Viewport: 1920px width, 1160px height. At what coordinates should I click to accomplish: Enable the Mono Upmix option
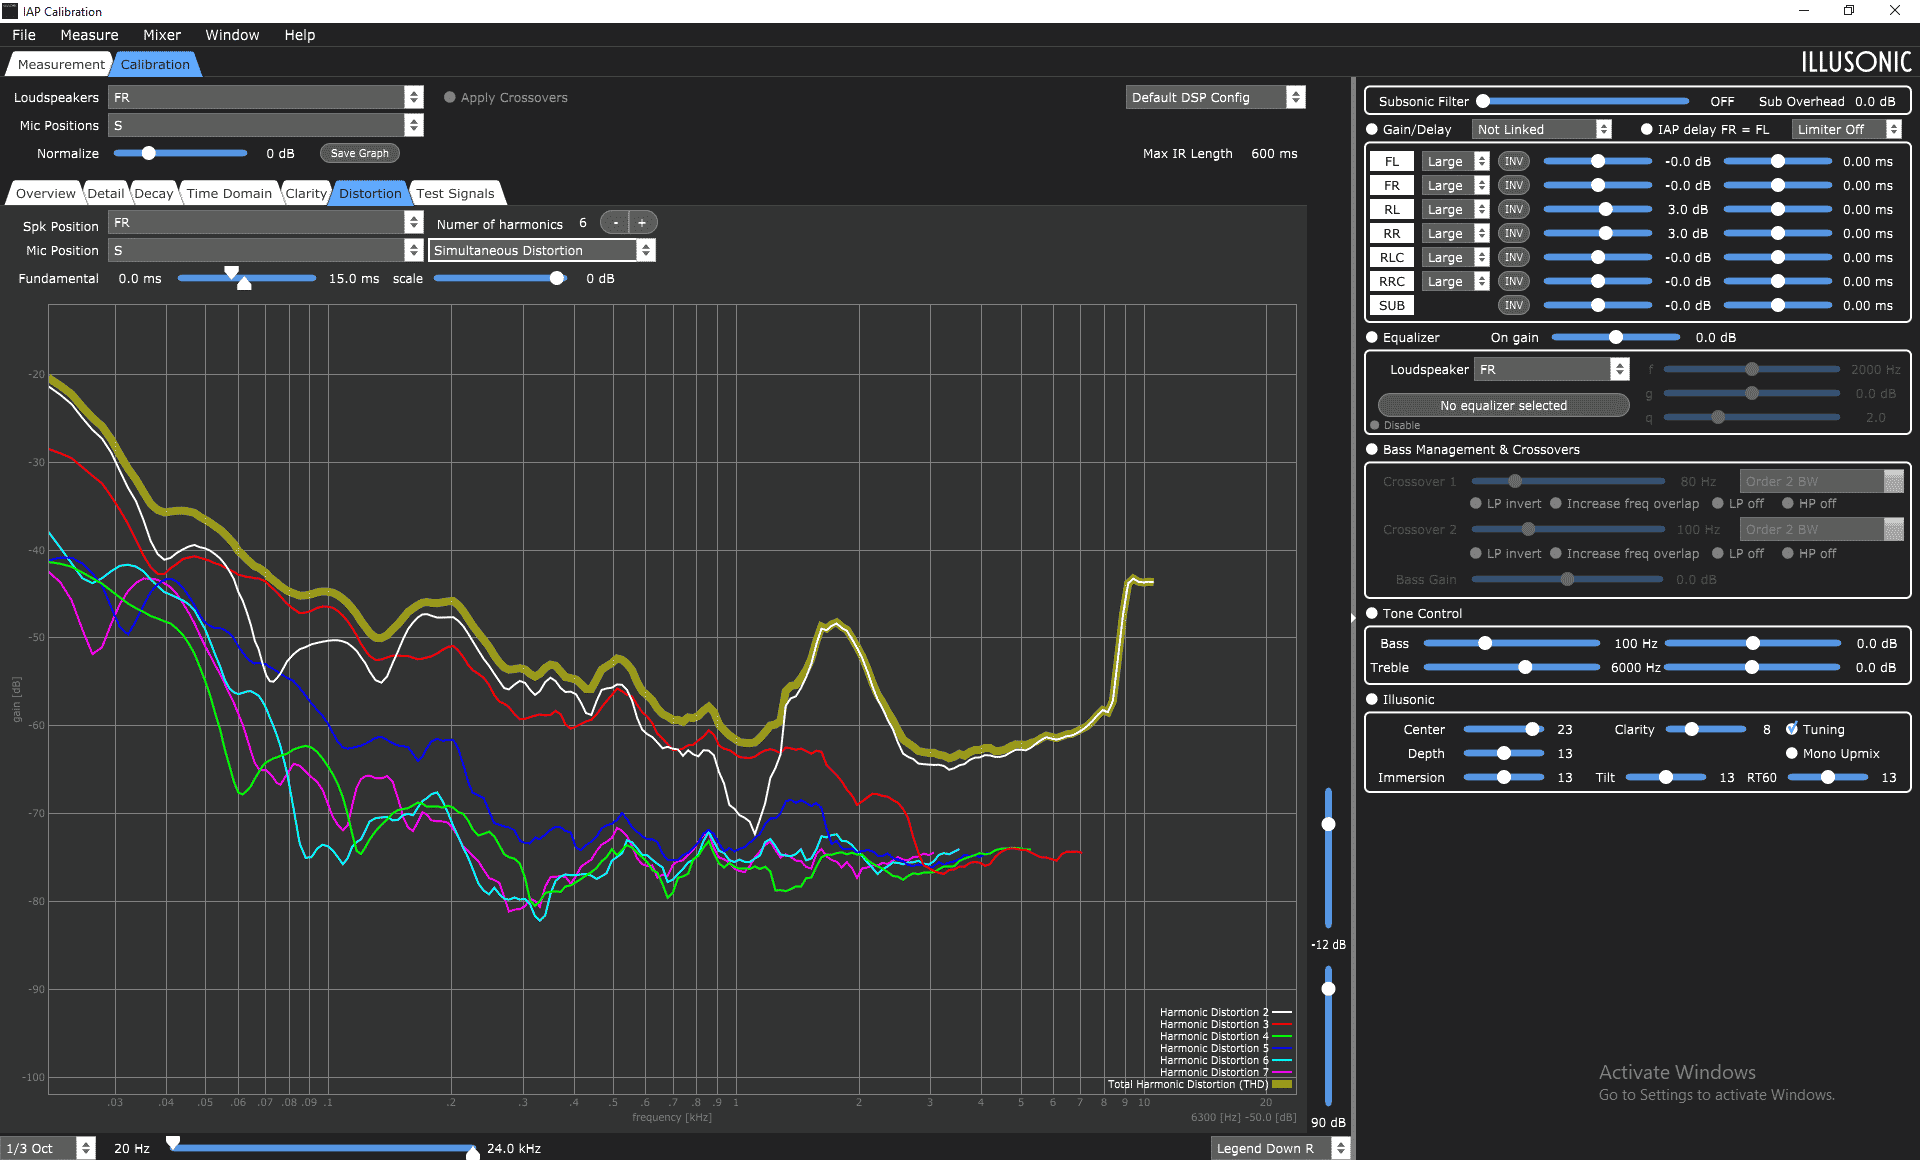pyautogui.click(x=1792, y=753)
